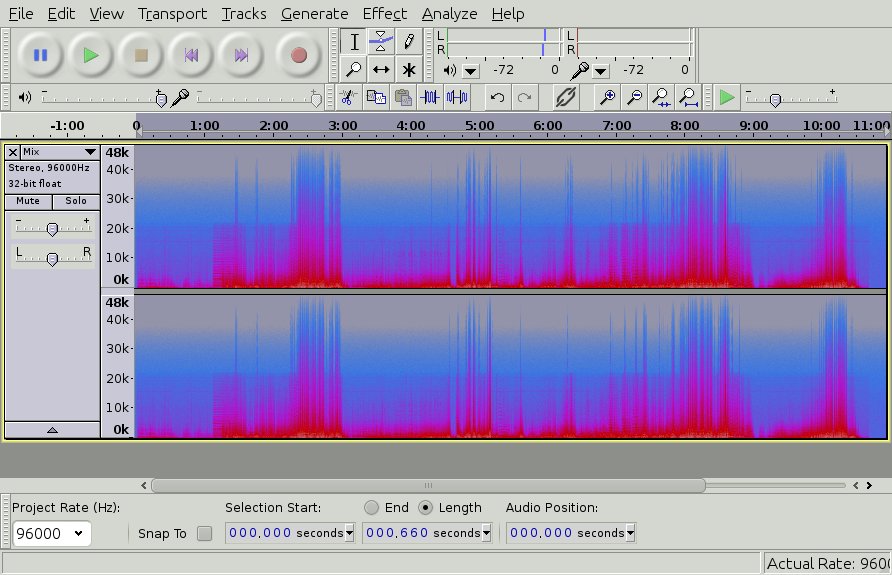The width and height of the screenshot is (892, 575).
Task: Cut selection with the scissors icon
Action: (x=348, y=97)
